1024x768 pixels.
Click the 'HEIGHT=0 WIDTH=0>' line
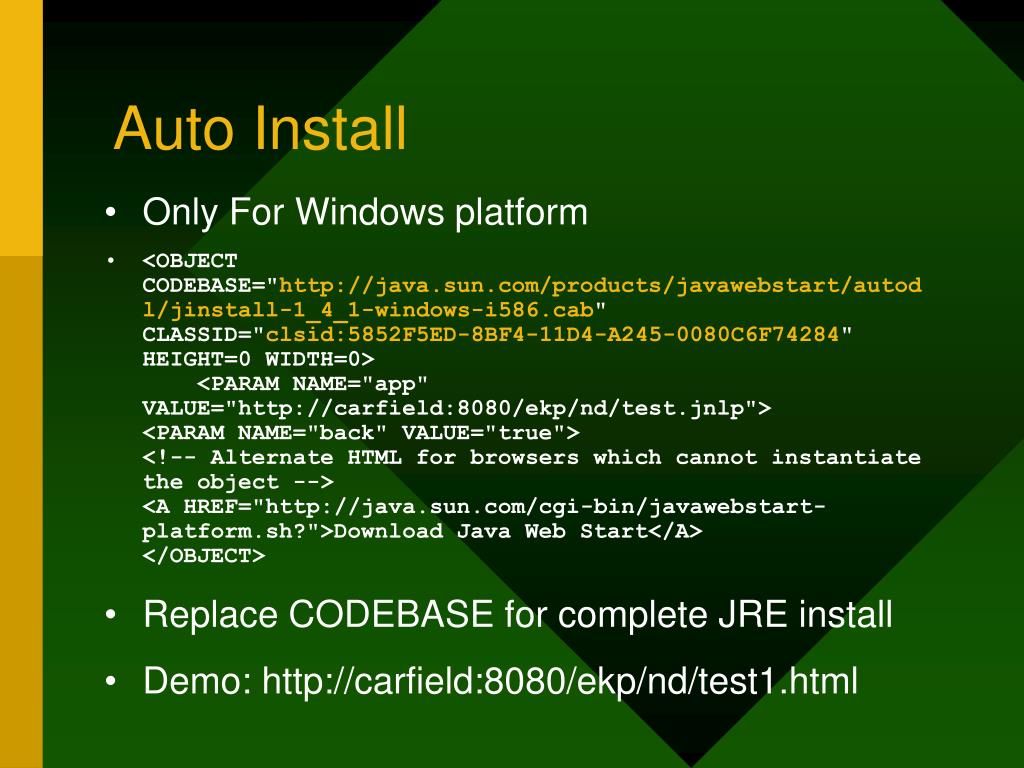[x=259, y=359]
